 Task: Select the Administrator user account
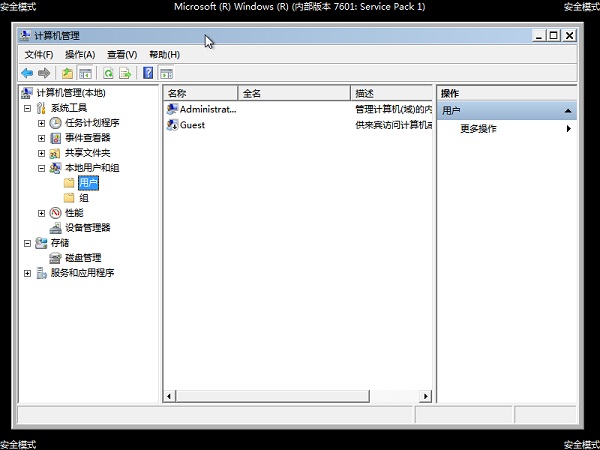pos(207,109)
